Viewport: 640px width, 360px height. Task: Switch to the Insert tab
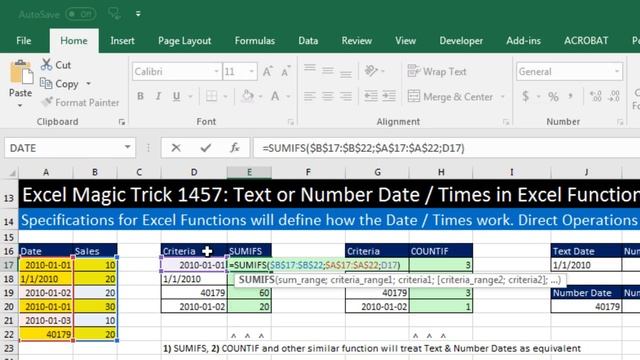(122, 41)
